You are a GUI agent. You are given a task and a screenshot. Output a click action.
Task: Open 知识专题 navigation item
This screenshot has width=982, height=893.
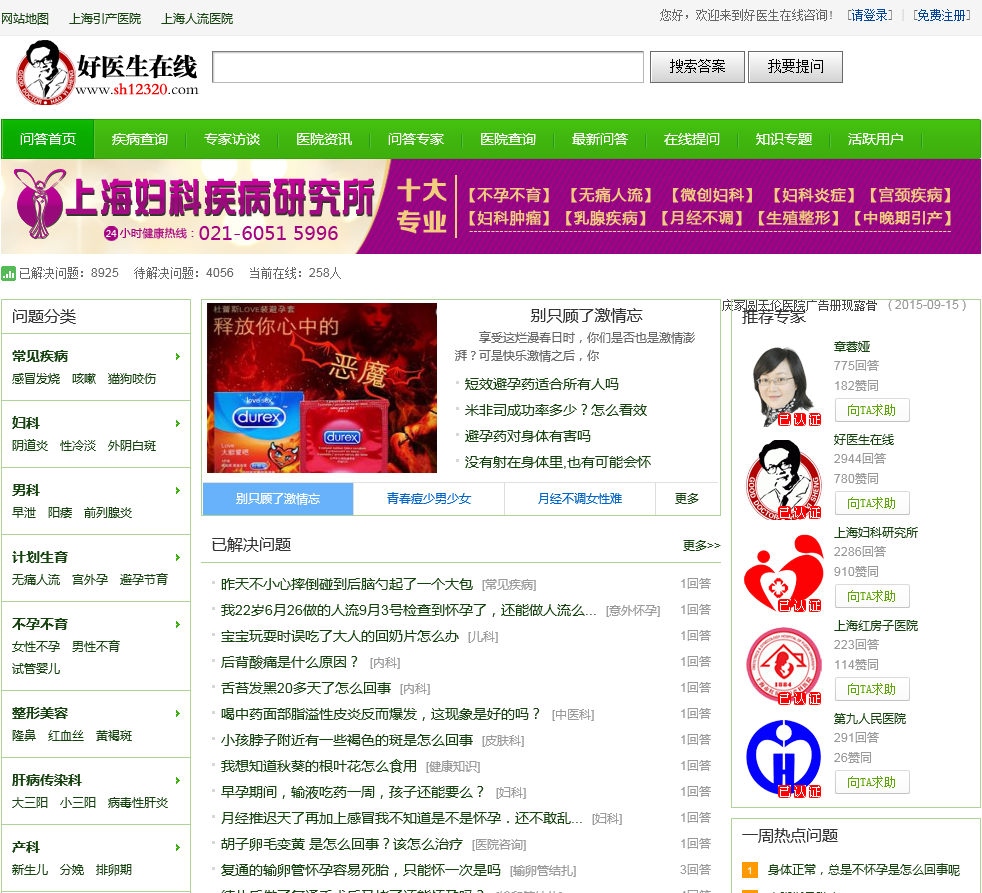pyautogui.click(x=784, y=139)
